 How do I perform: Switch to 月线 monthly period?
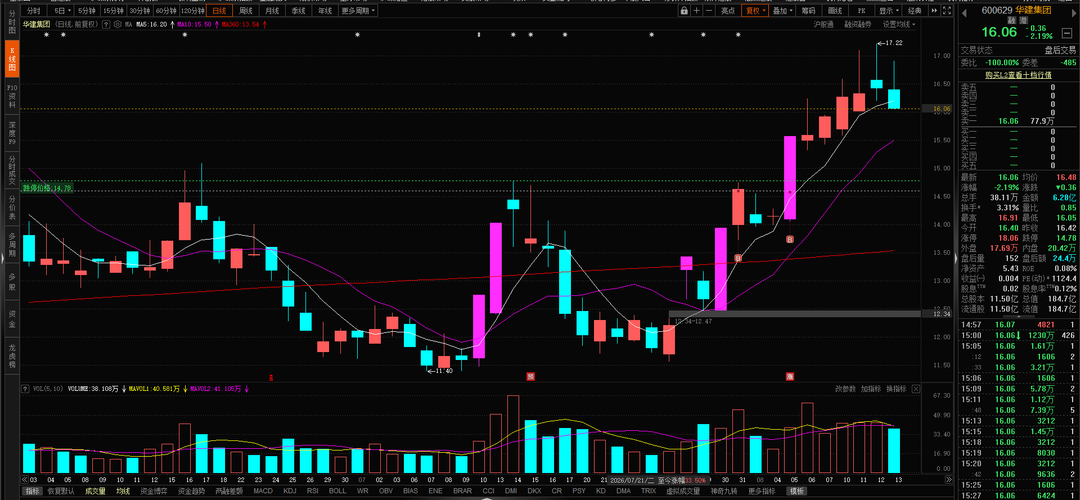click(272, 11)
